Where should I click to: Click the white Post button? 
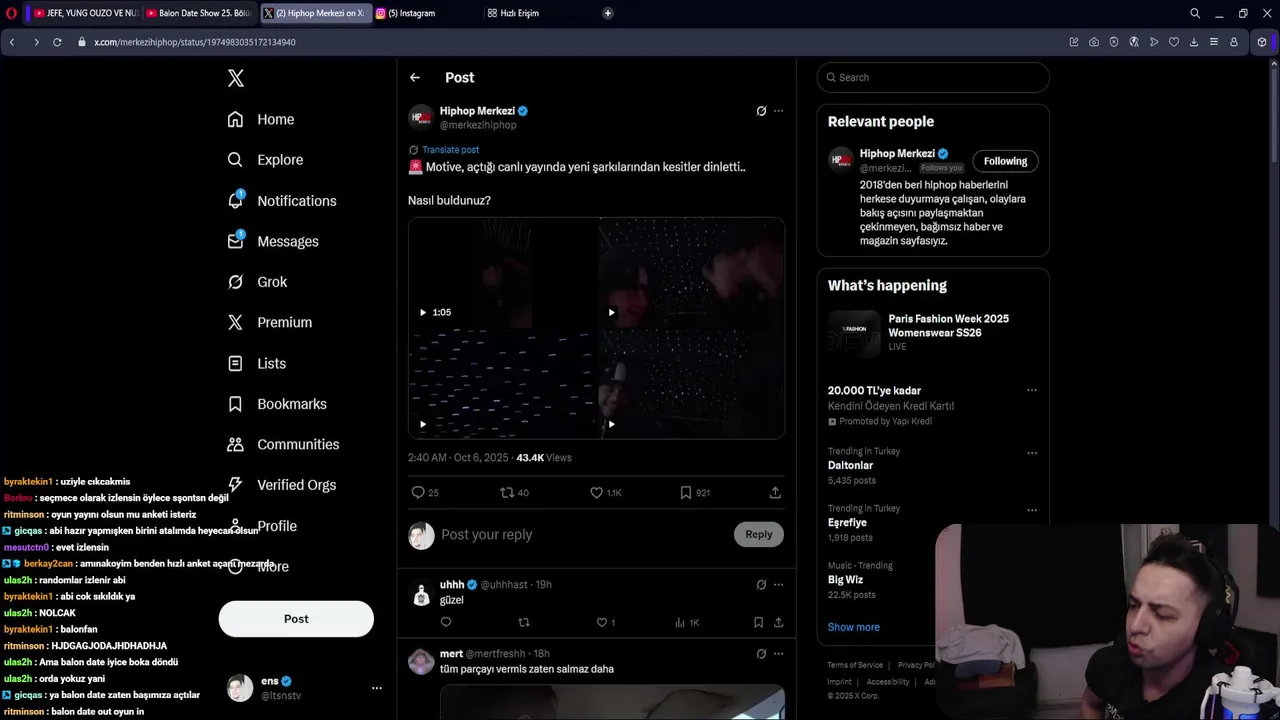click(296, 619)
